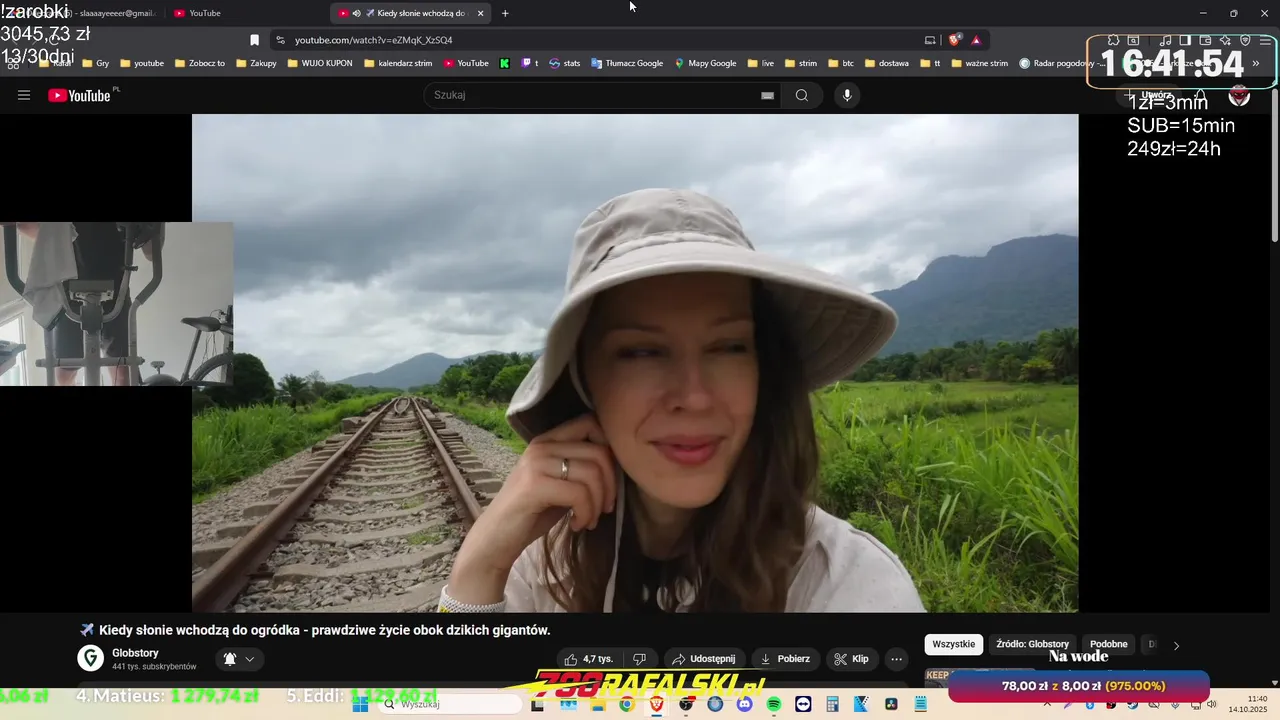Click the YouTube logo home link

79,95
